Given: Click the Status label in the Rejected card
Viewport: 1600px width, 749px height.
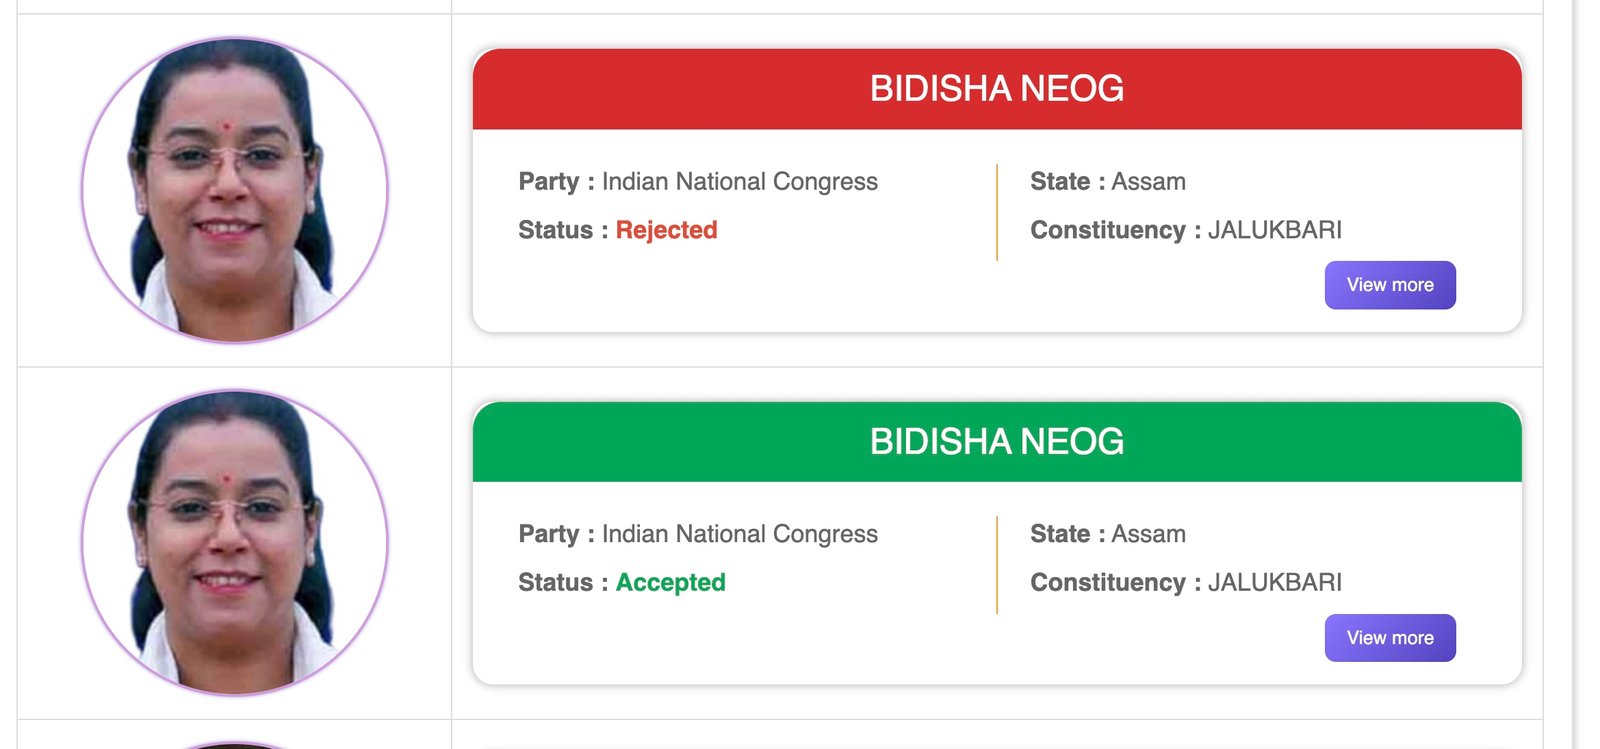Looking at the screenshot, I should coord(555,230).
